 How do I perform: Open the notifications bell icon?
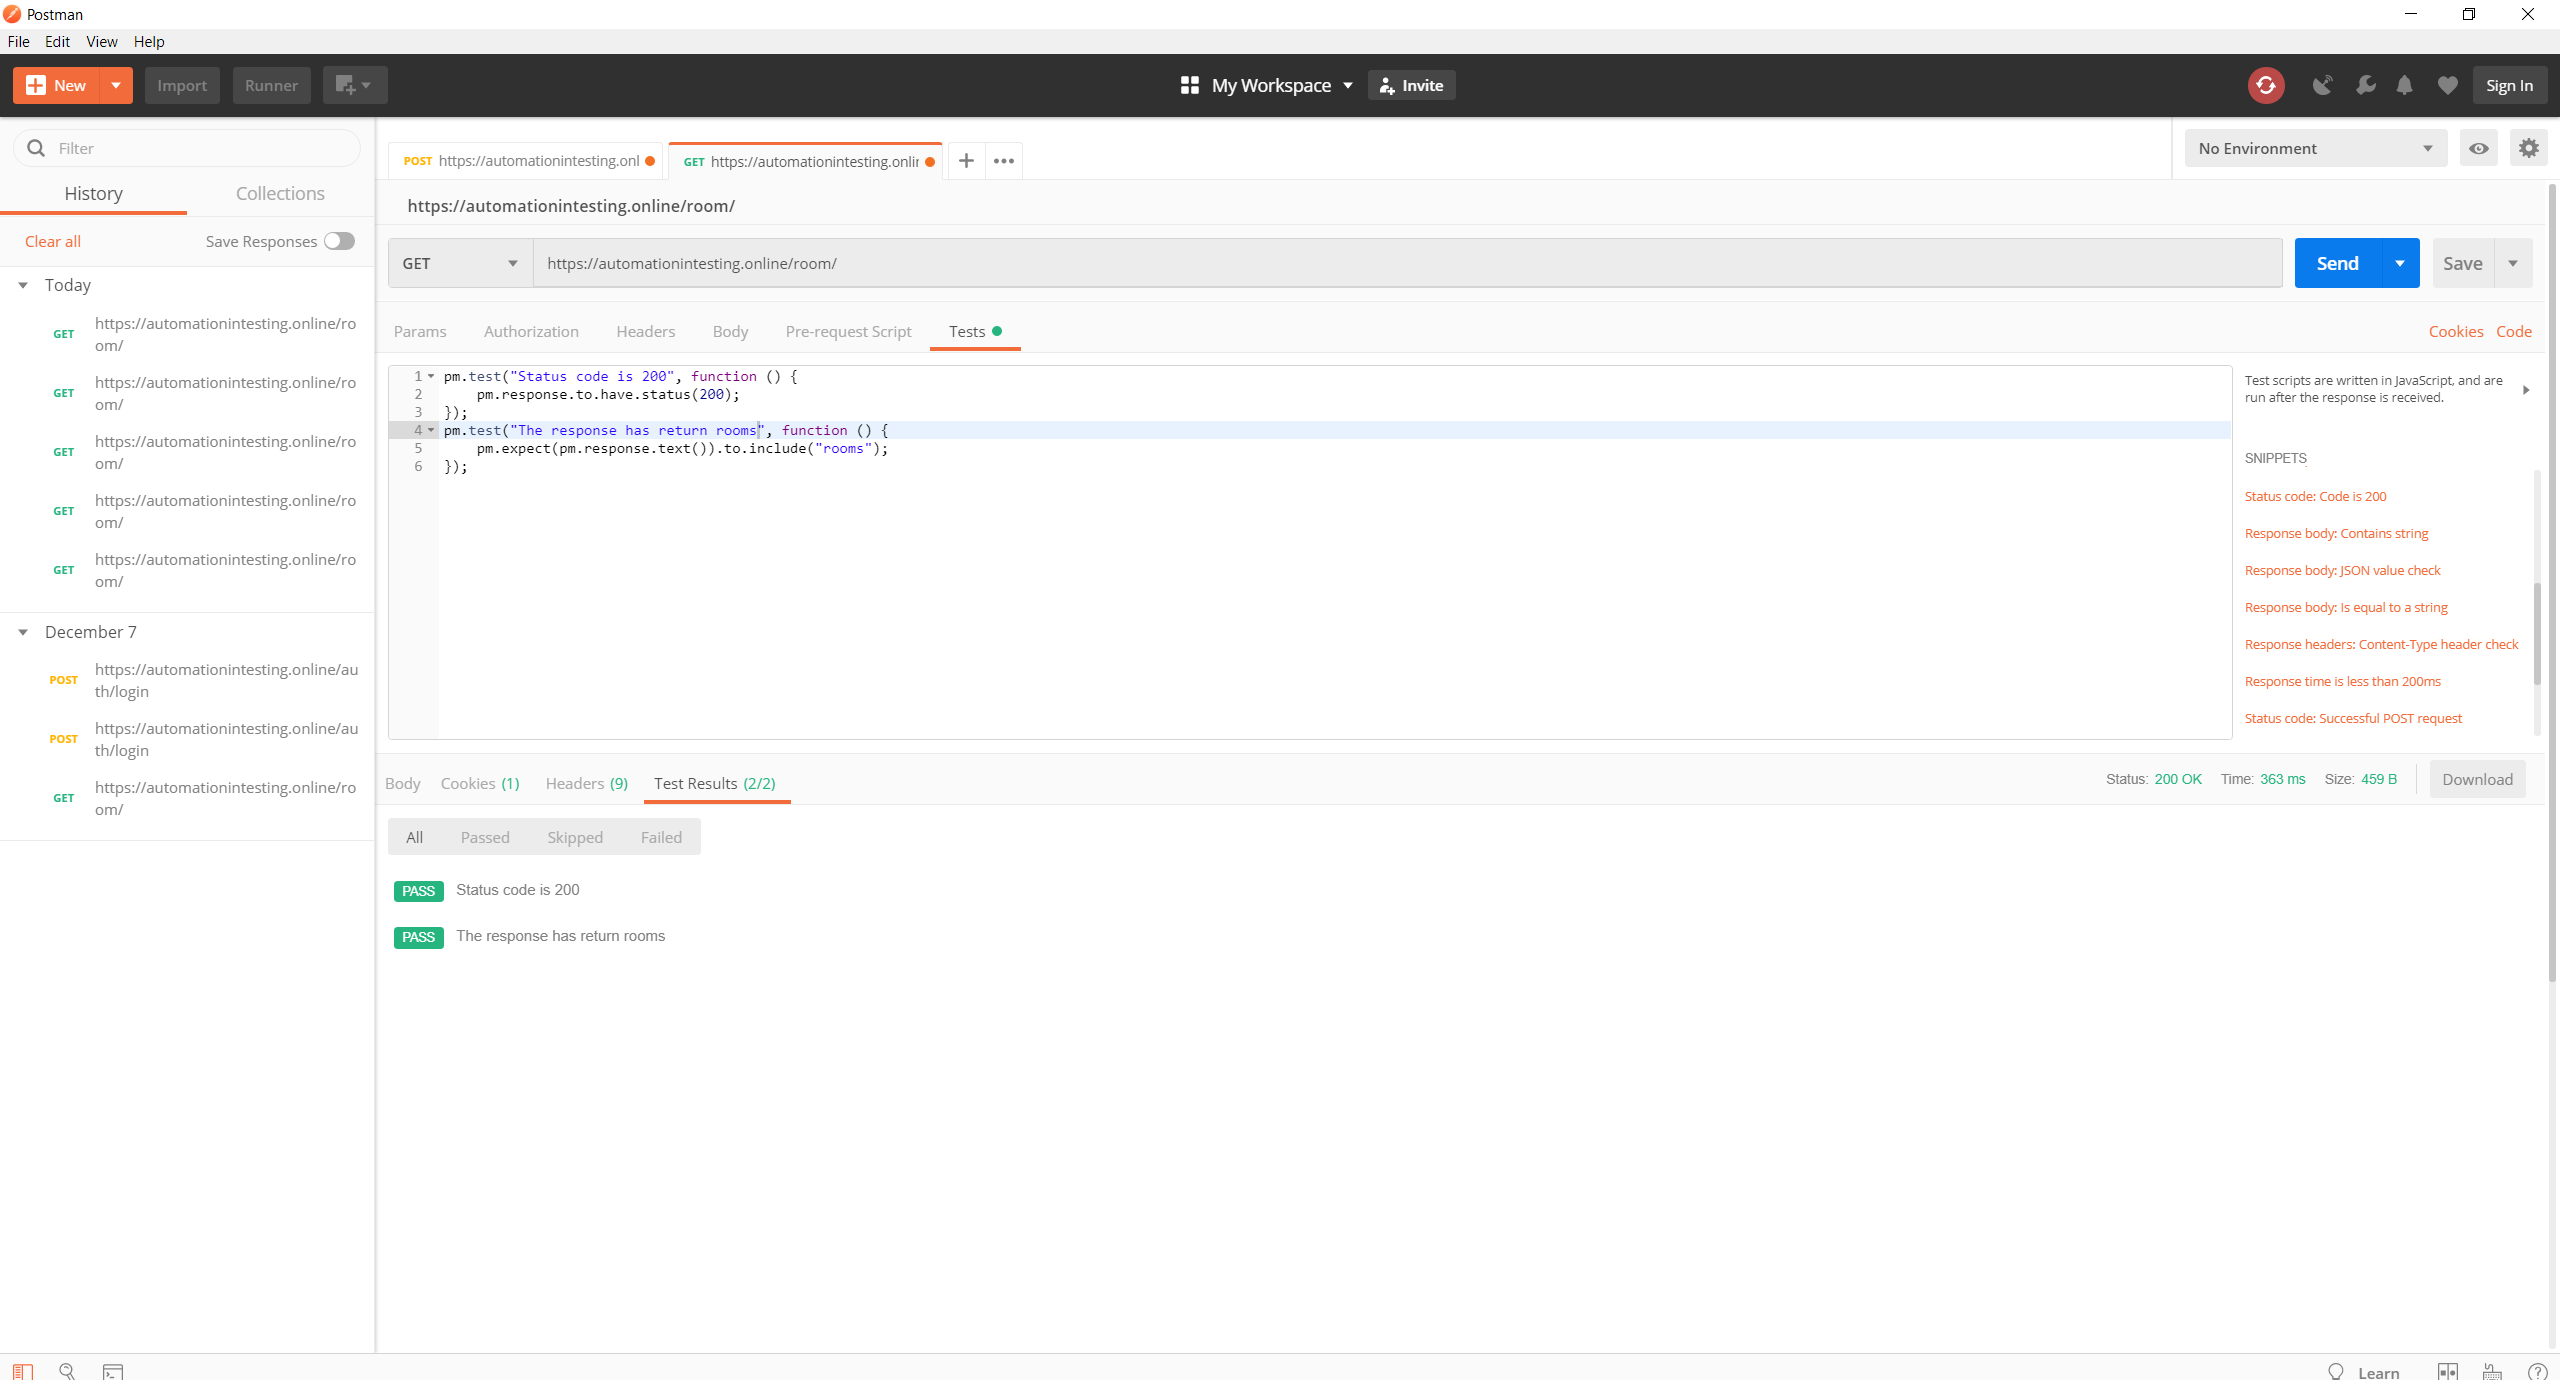pos(2405,85)
